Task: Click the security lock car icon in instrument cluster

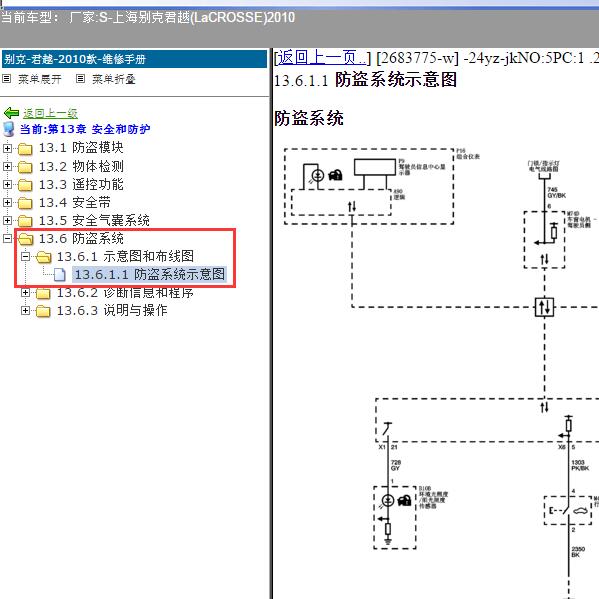Action: [x=335, y=175]
